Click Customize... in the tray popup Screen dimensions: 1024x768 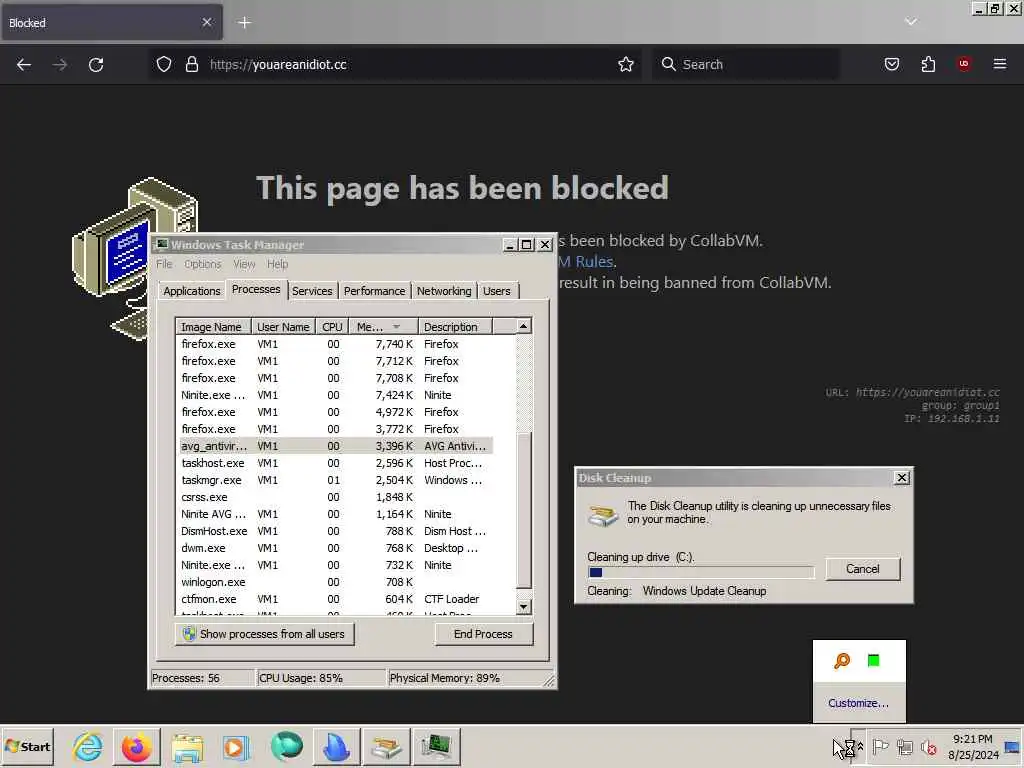pos(858,703)
